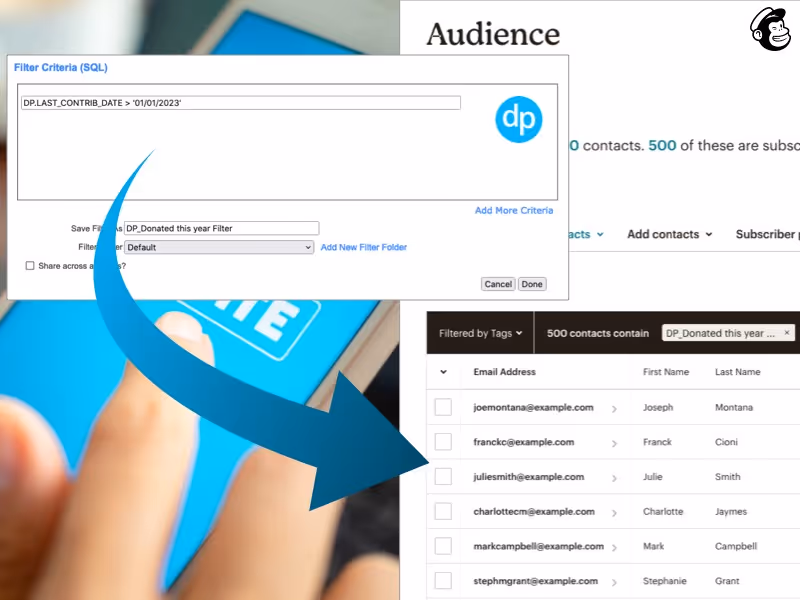Click the last name Jaymes cell
Screen dimensions: 800x600
click(x=731, y=511)
